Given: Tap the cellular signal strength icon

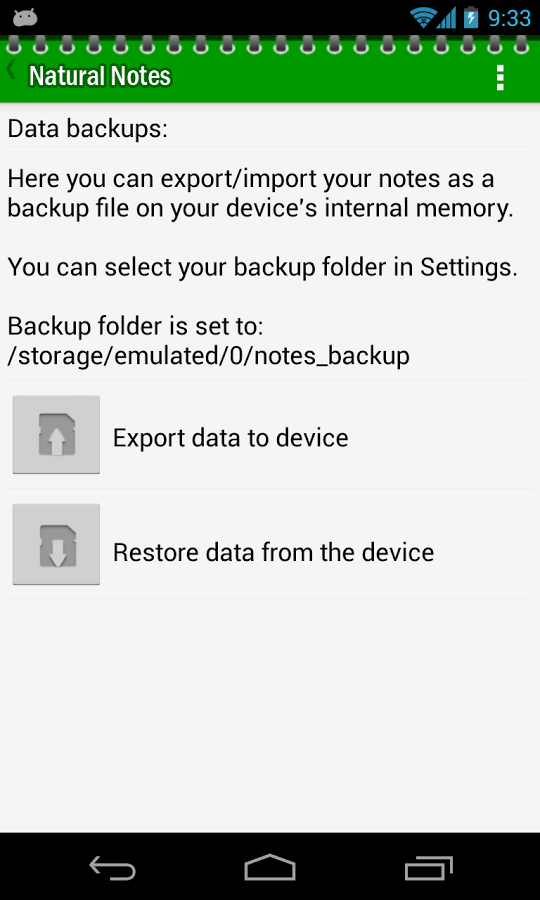Looking at the screenshot, I should 446,18.
